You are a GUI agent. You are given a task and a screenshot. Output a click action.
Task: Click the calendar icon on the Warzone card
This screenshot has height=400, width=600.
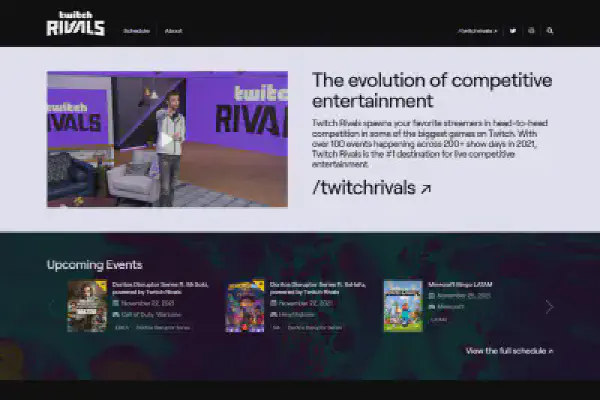pyautogui.click(x=116, y=303)
